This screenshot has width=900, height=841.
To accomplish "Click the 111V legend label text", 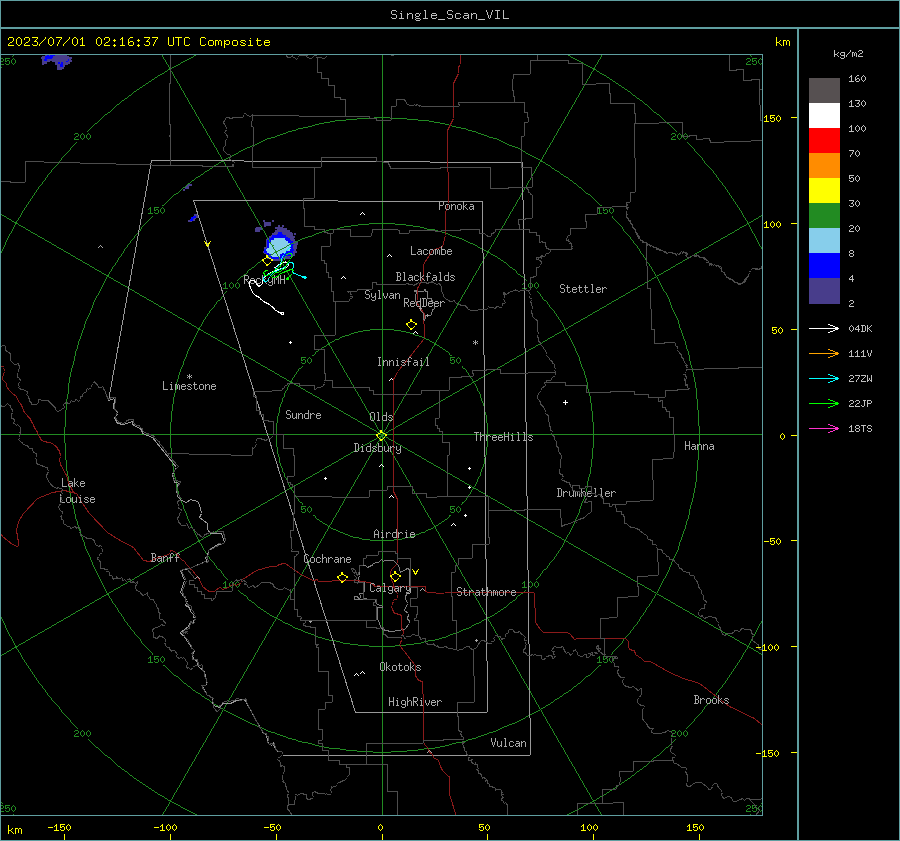I will click(x=860, y=354).
